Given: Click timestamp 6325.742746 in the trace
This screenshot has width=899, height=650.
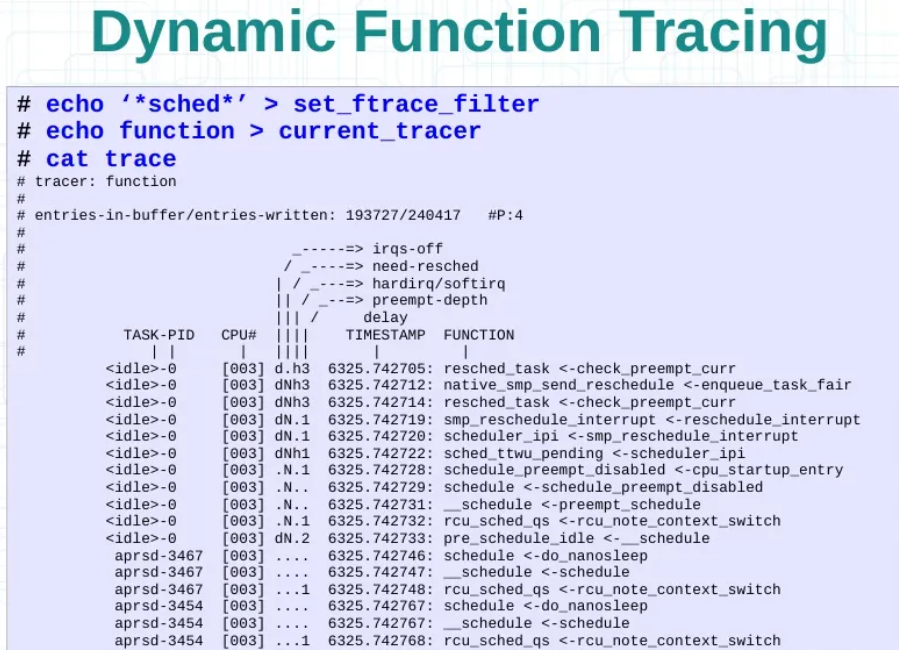Looking at the screenshot, I should [381, 555].
